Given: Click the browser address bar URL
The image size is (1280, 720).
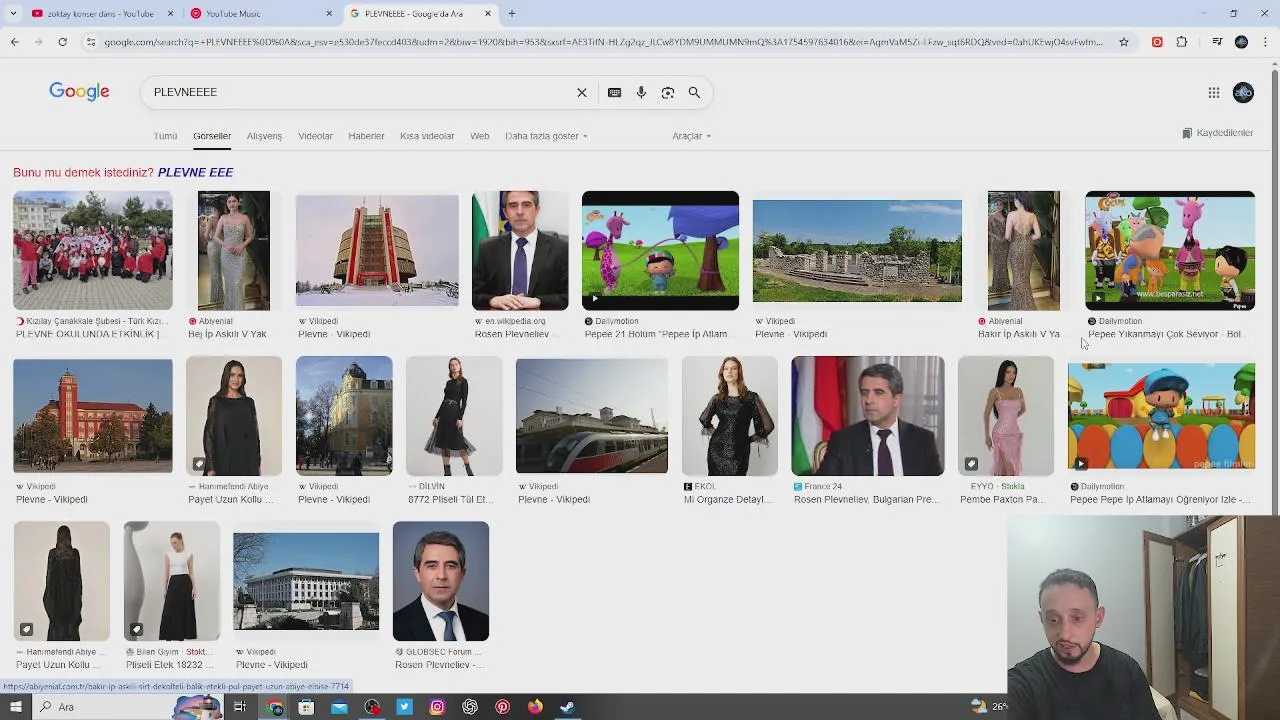Looking at the screenshot, I should (603, 42).
